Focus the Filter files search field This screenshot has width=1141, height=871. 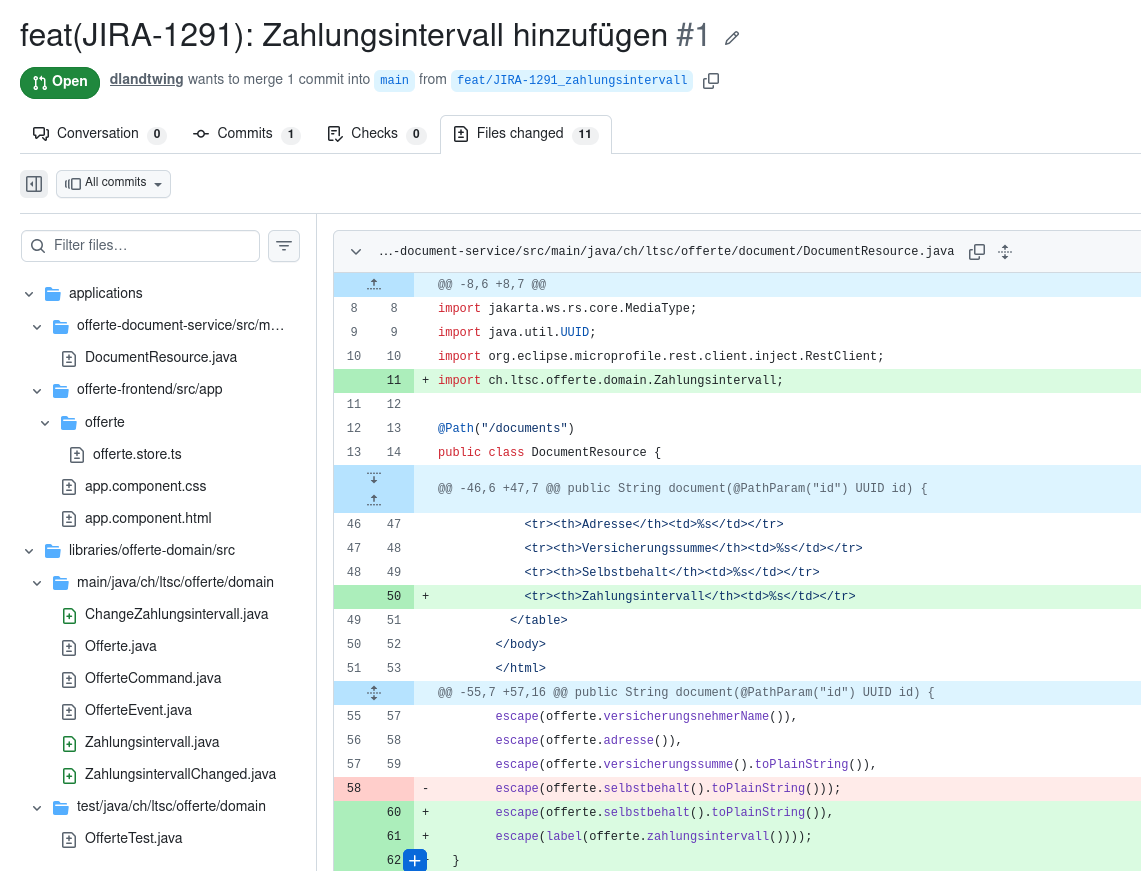pos(140,246)
